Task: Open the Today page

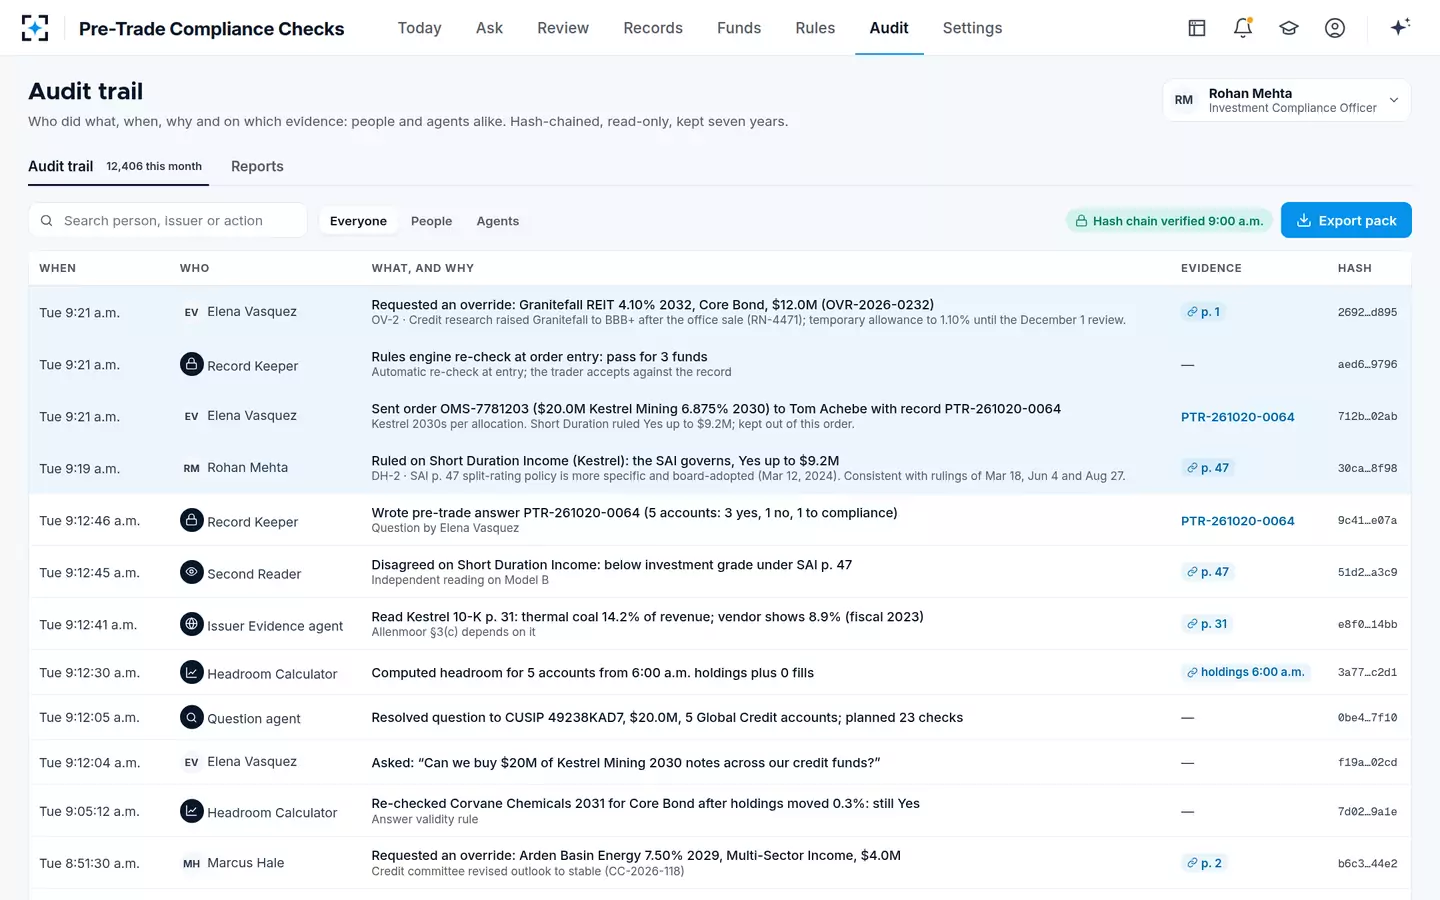Action: click(419, 28)
